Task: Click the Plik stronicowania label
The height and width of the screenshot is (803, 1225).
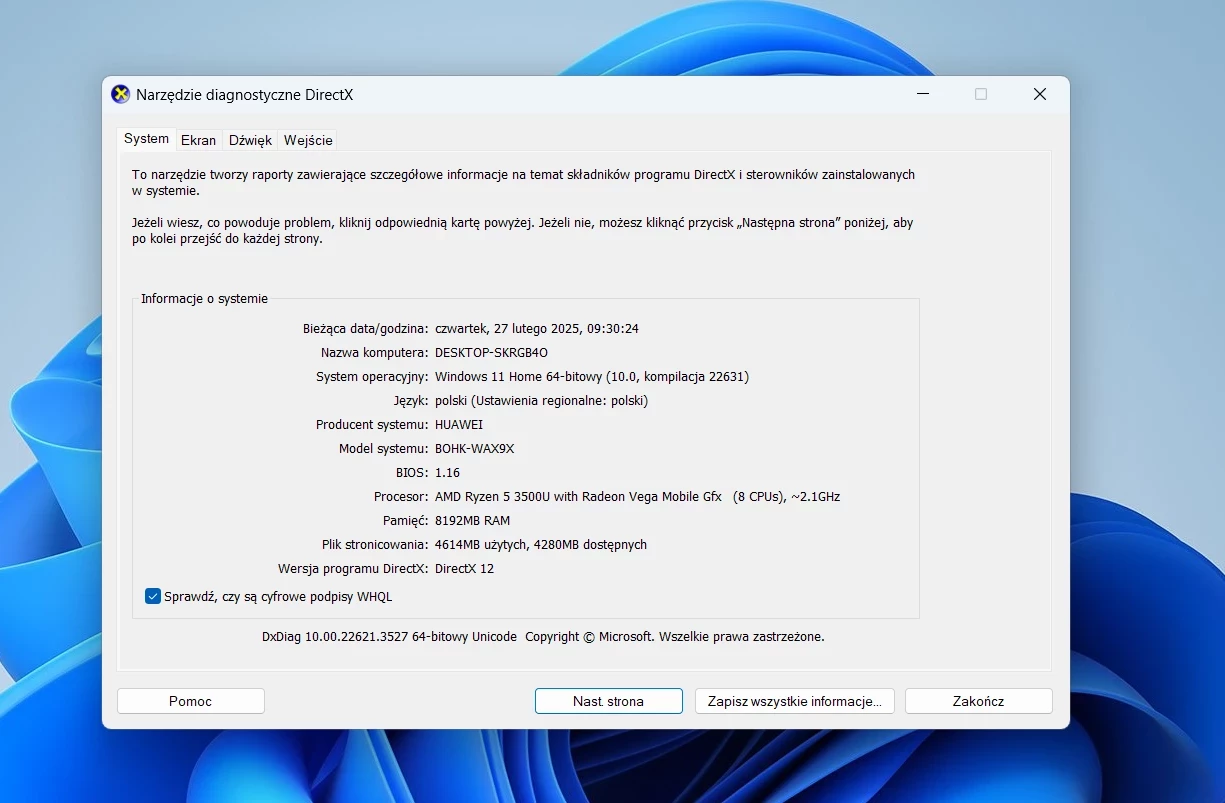Action: 375,544
